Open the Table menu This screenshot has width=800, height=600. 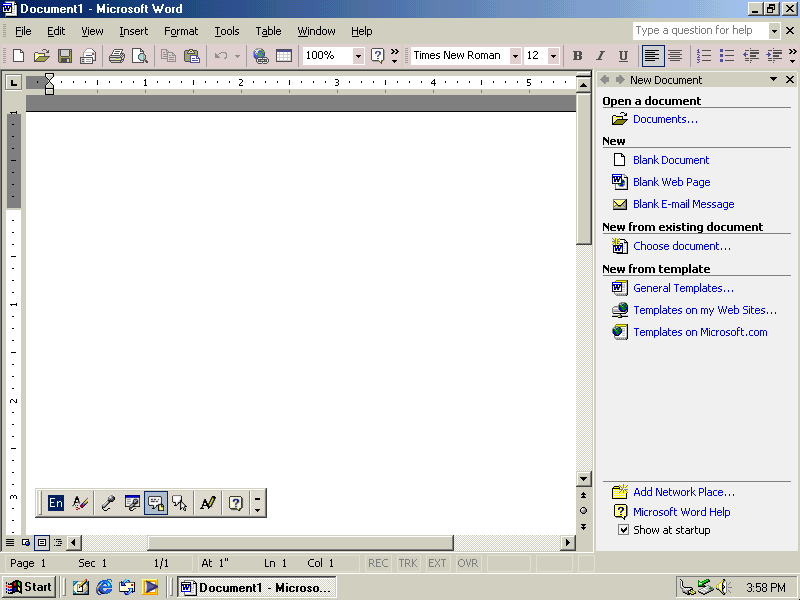268,31
